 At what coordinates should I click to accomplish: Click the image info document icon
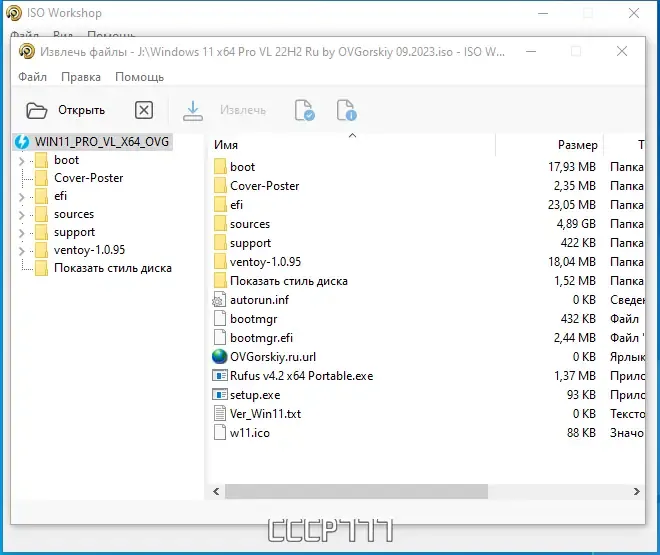click(346, 110)
